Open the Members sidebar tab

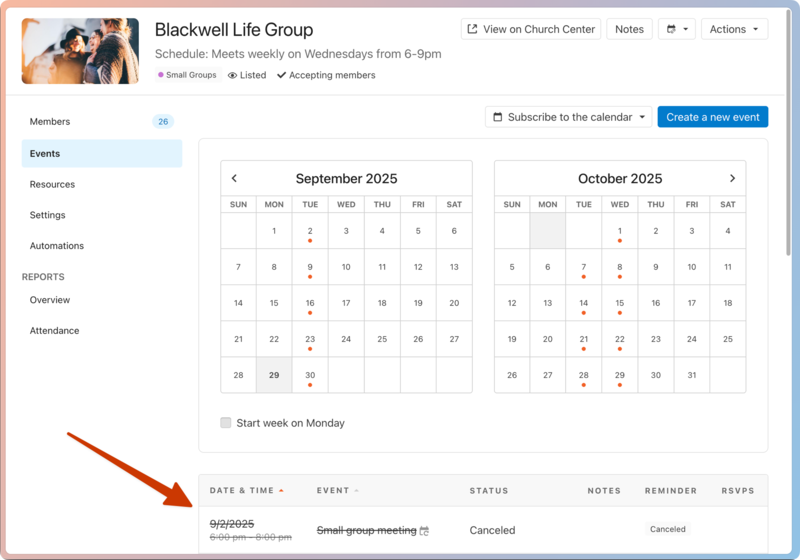[50, 122]
